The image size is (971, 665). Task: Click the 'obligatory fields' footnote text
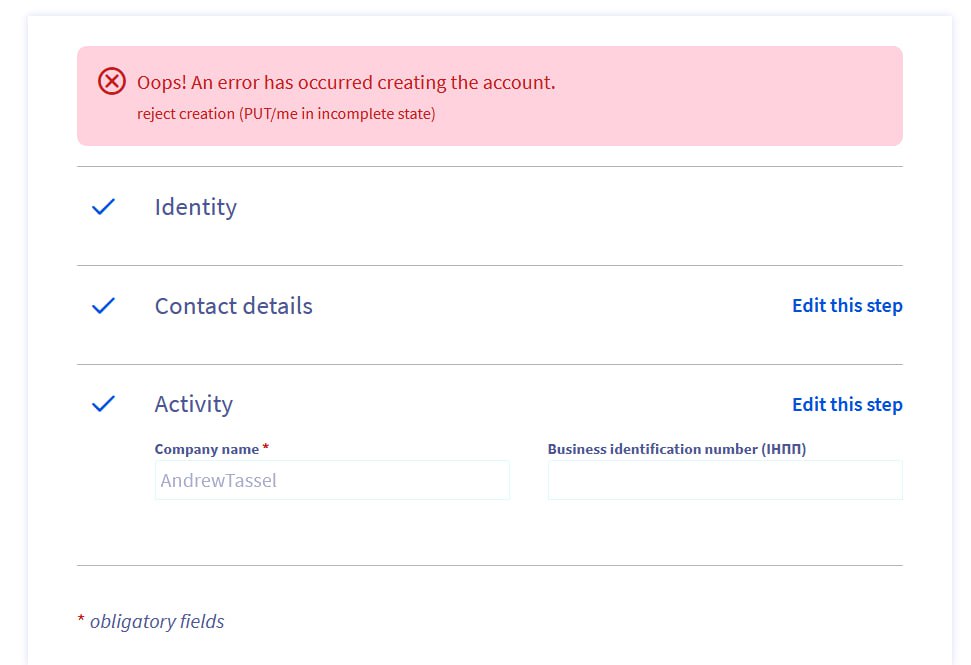pyautogui.click(x=157, y=621)
